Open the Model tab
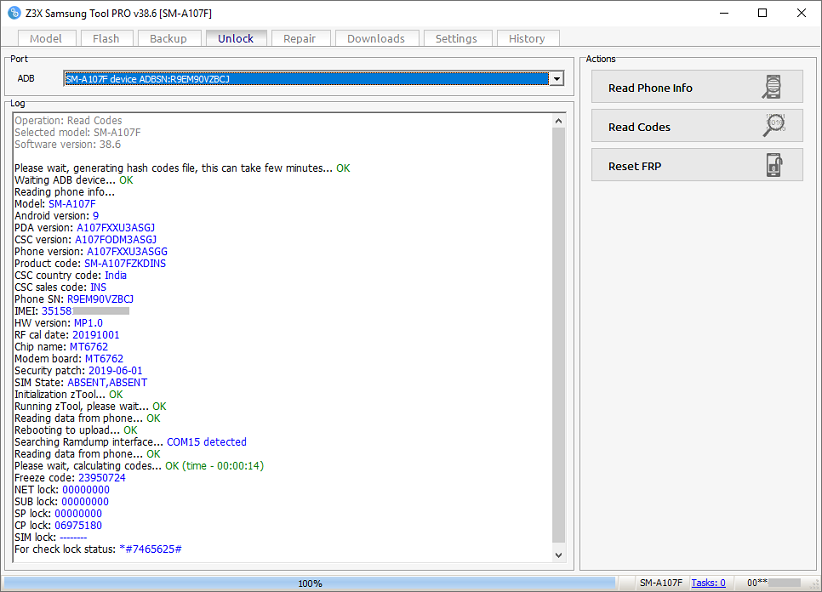 point(46,39)
